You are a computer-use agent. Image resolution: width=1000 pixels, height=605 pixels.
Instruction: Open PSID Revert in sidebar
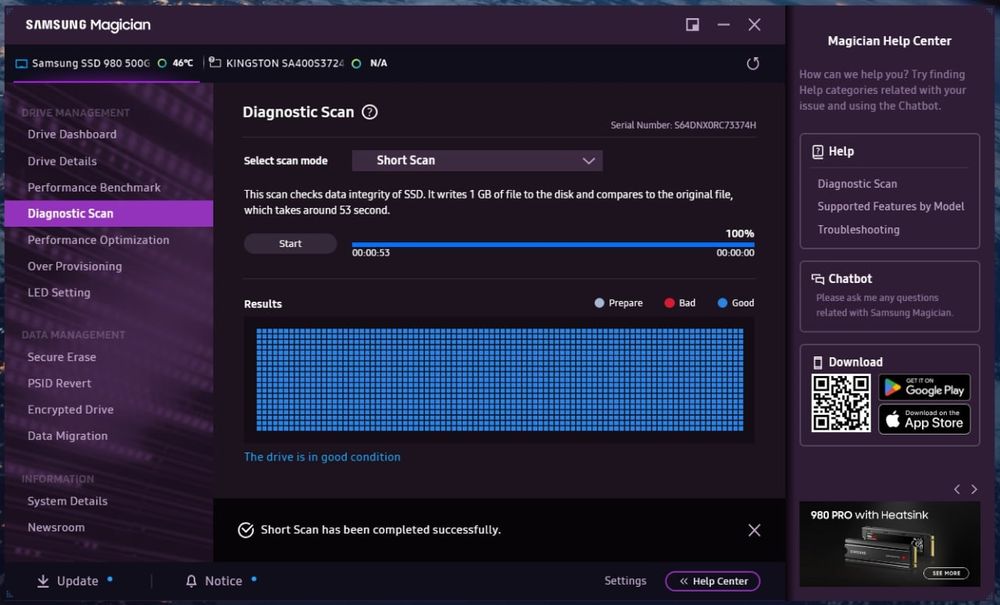[x=59, y=383]
